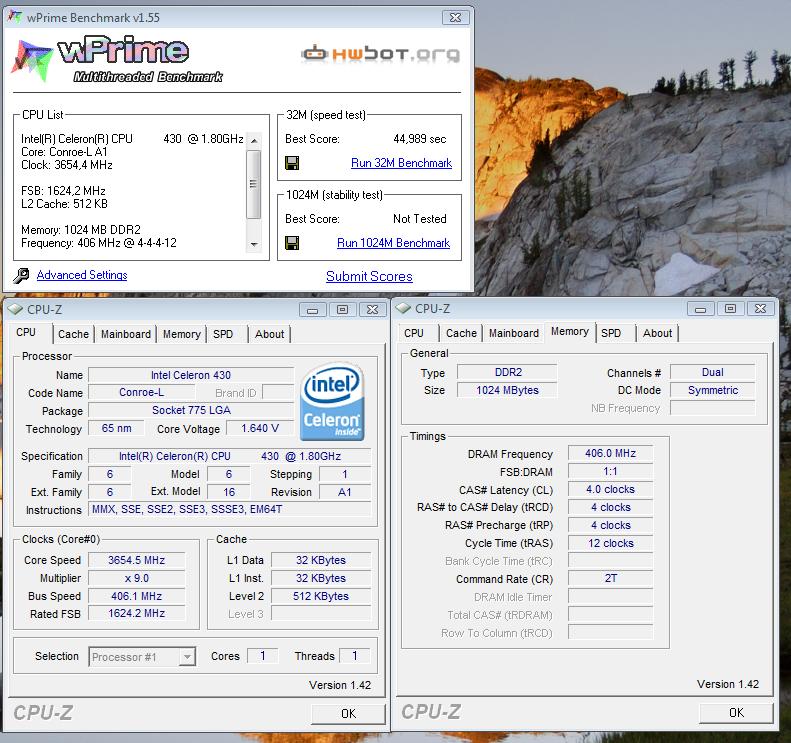Click the FSB:DRAM 1:1 value
Screen dimensions: 791x743
point(610,472)
